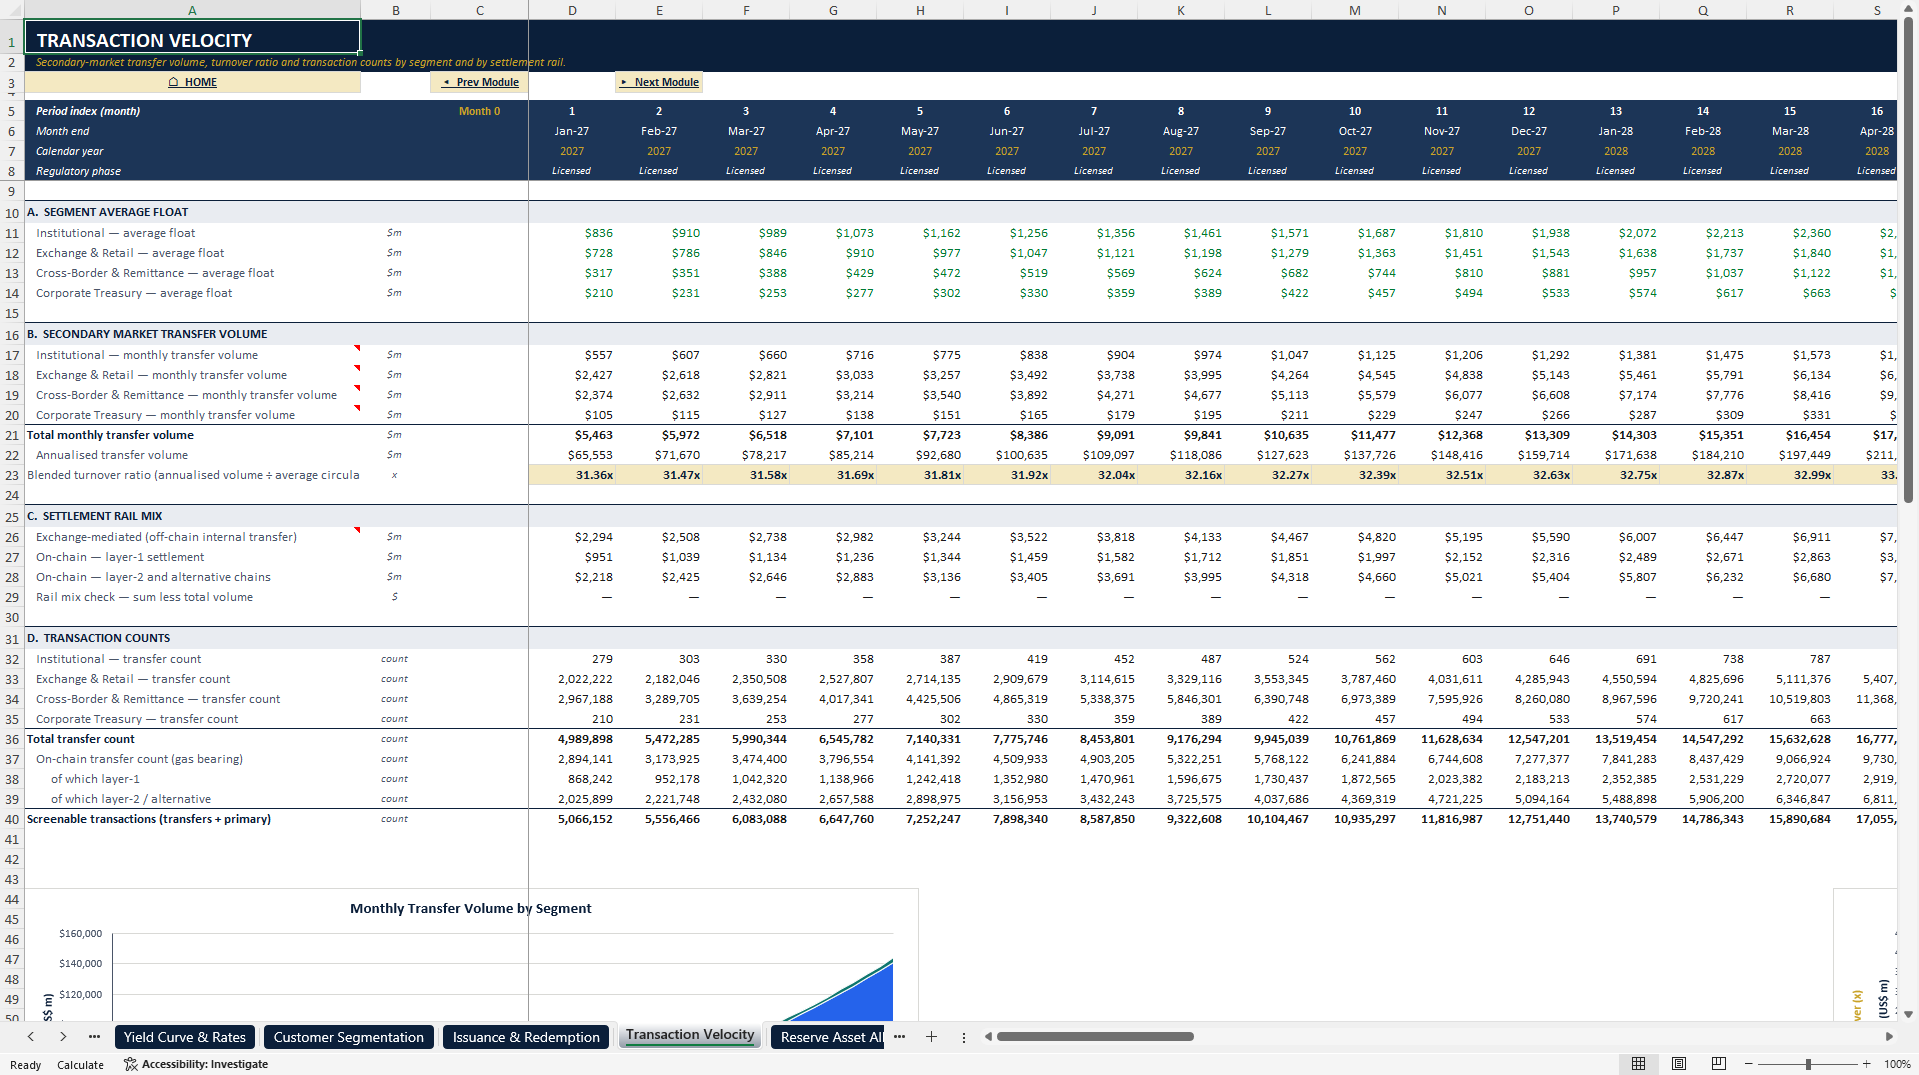Select column D header
Screen dimensions: 1919x1075
[x=572, y=10]
